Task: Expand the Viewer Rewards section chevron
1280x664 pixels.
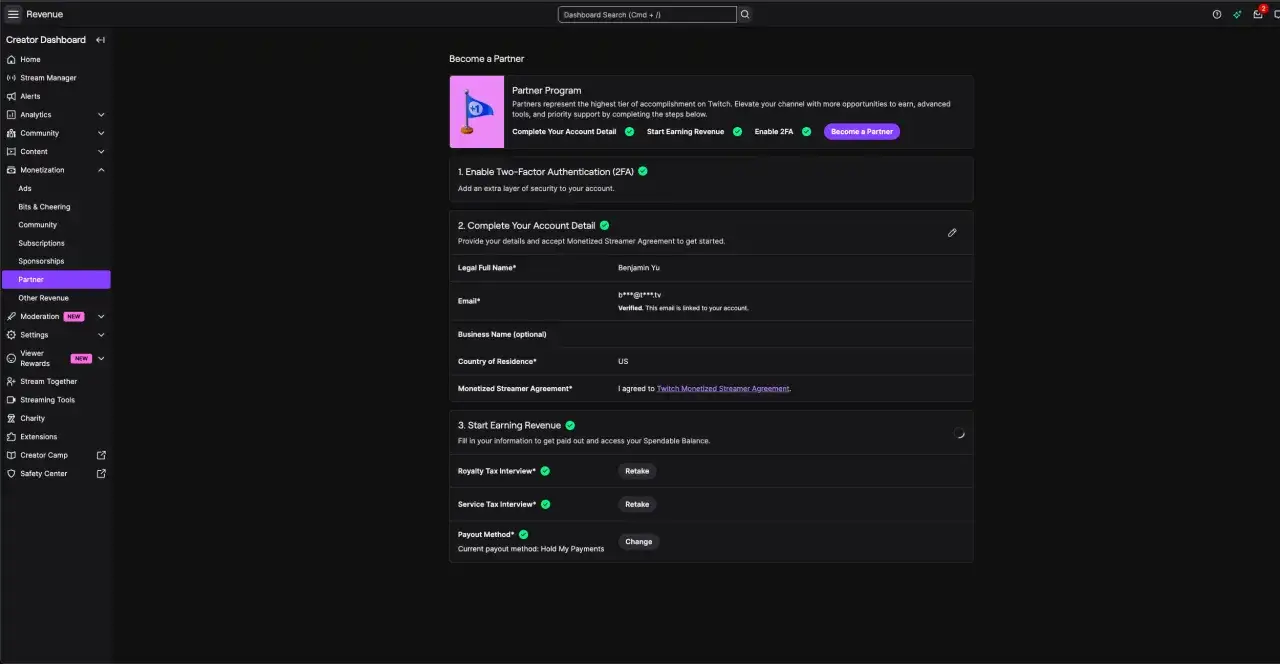Action: (x=101, y=358)
